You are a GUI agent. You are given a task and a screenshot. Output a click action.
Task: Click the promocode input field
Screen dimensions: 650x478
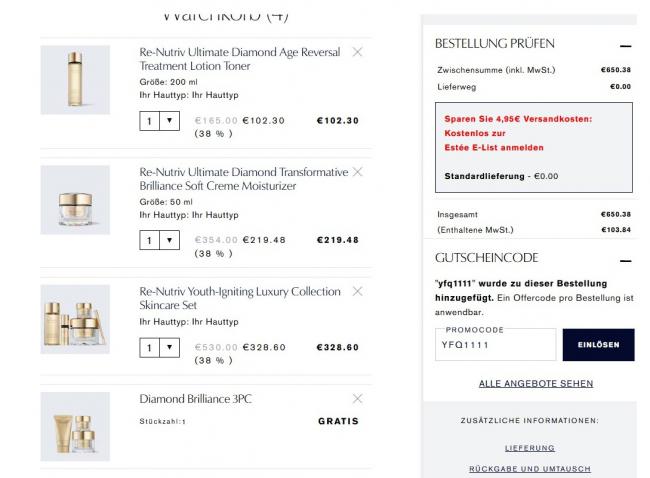click(x=495, y=345)
